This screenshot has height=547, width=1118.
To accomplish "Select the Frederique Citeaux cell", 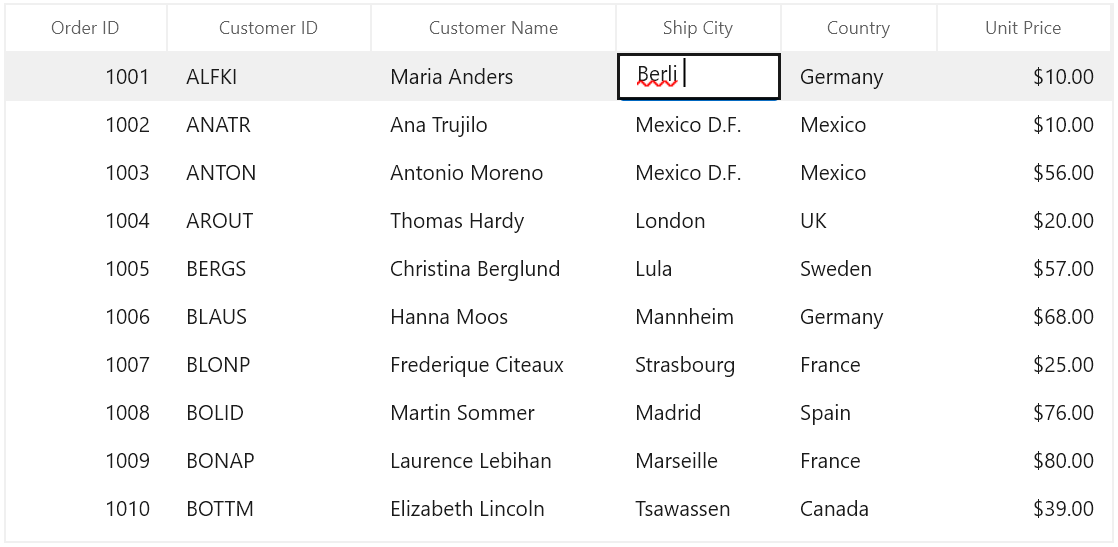I will pos(477,365).
